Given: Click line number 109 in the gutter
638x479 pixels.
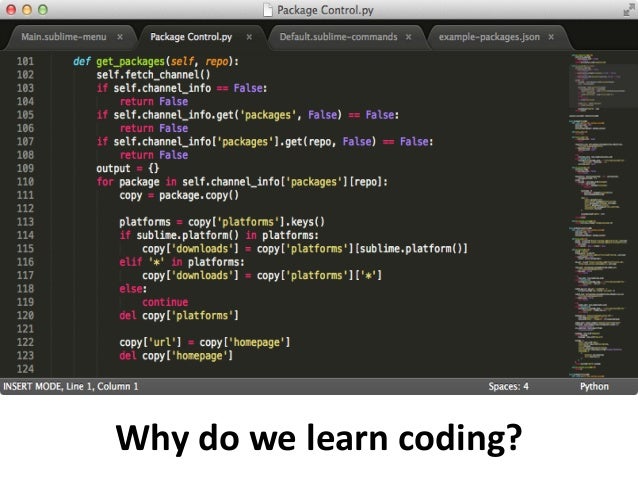Looking at the screenshot, I should (25, 168).
